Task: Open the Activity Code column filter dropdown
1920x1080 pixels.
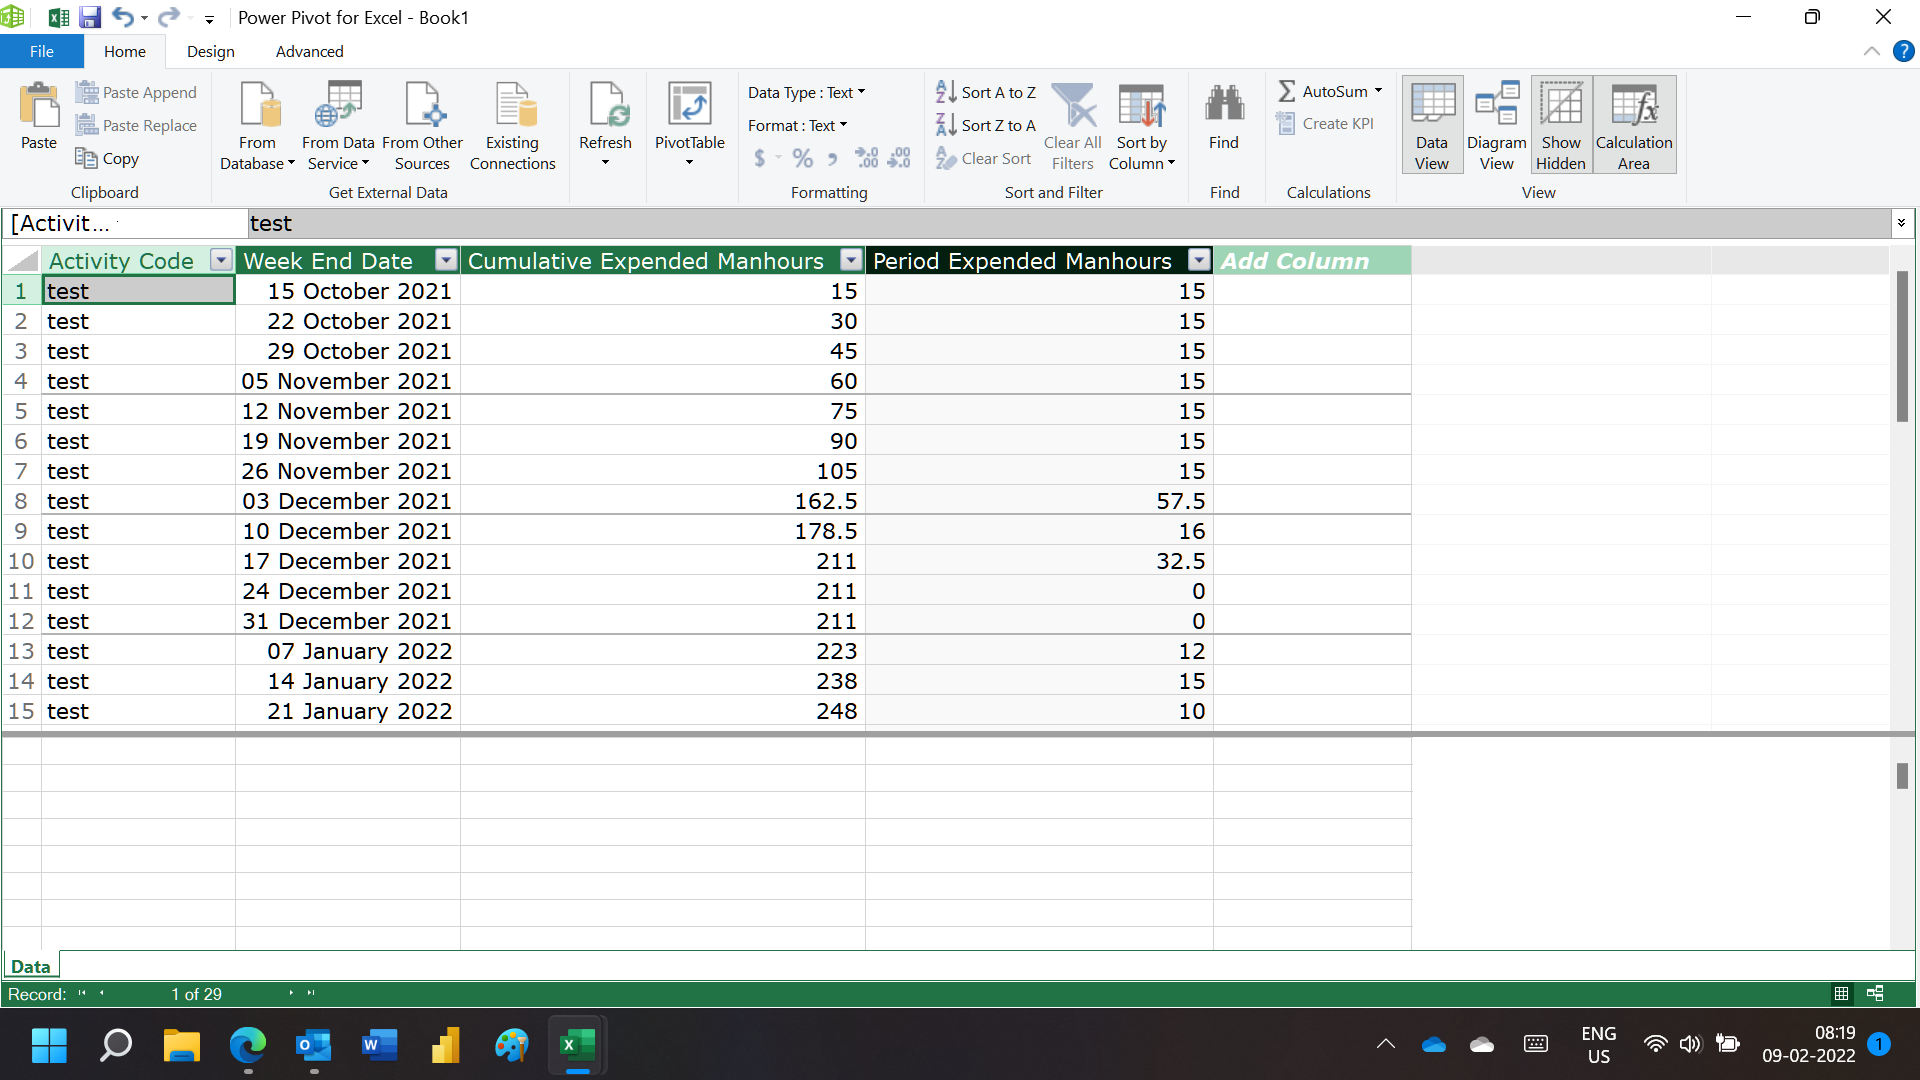Action: pyautogui.click(x=221, y=260)
